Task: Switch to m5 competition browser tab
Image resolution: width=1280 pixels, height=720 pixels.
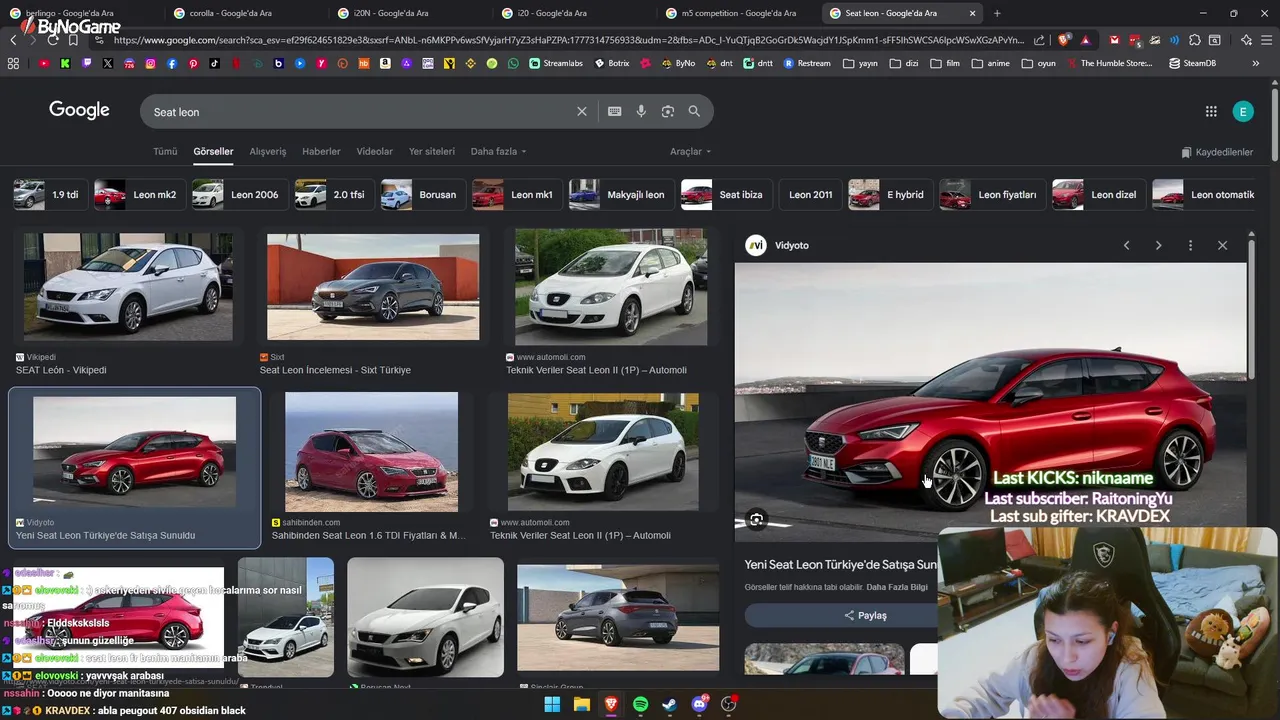Action: (740, 13)
